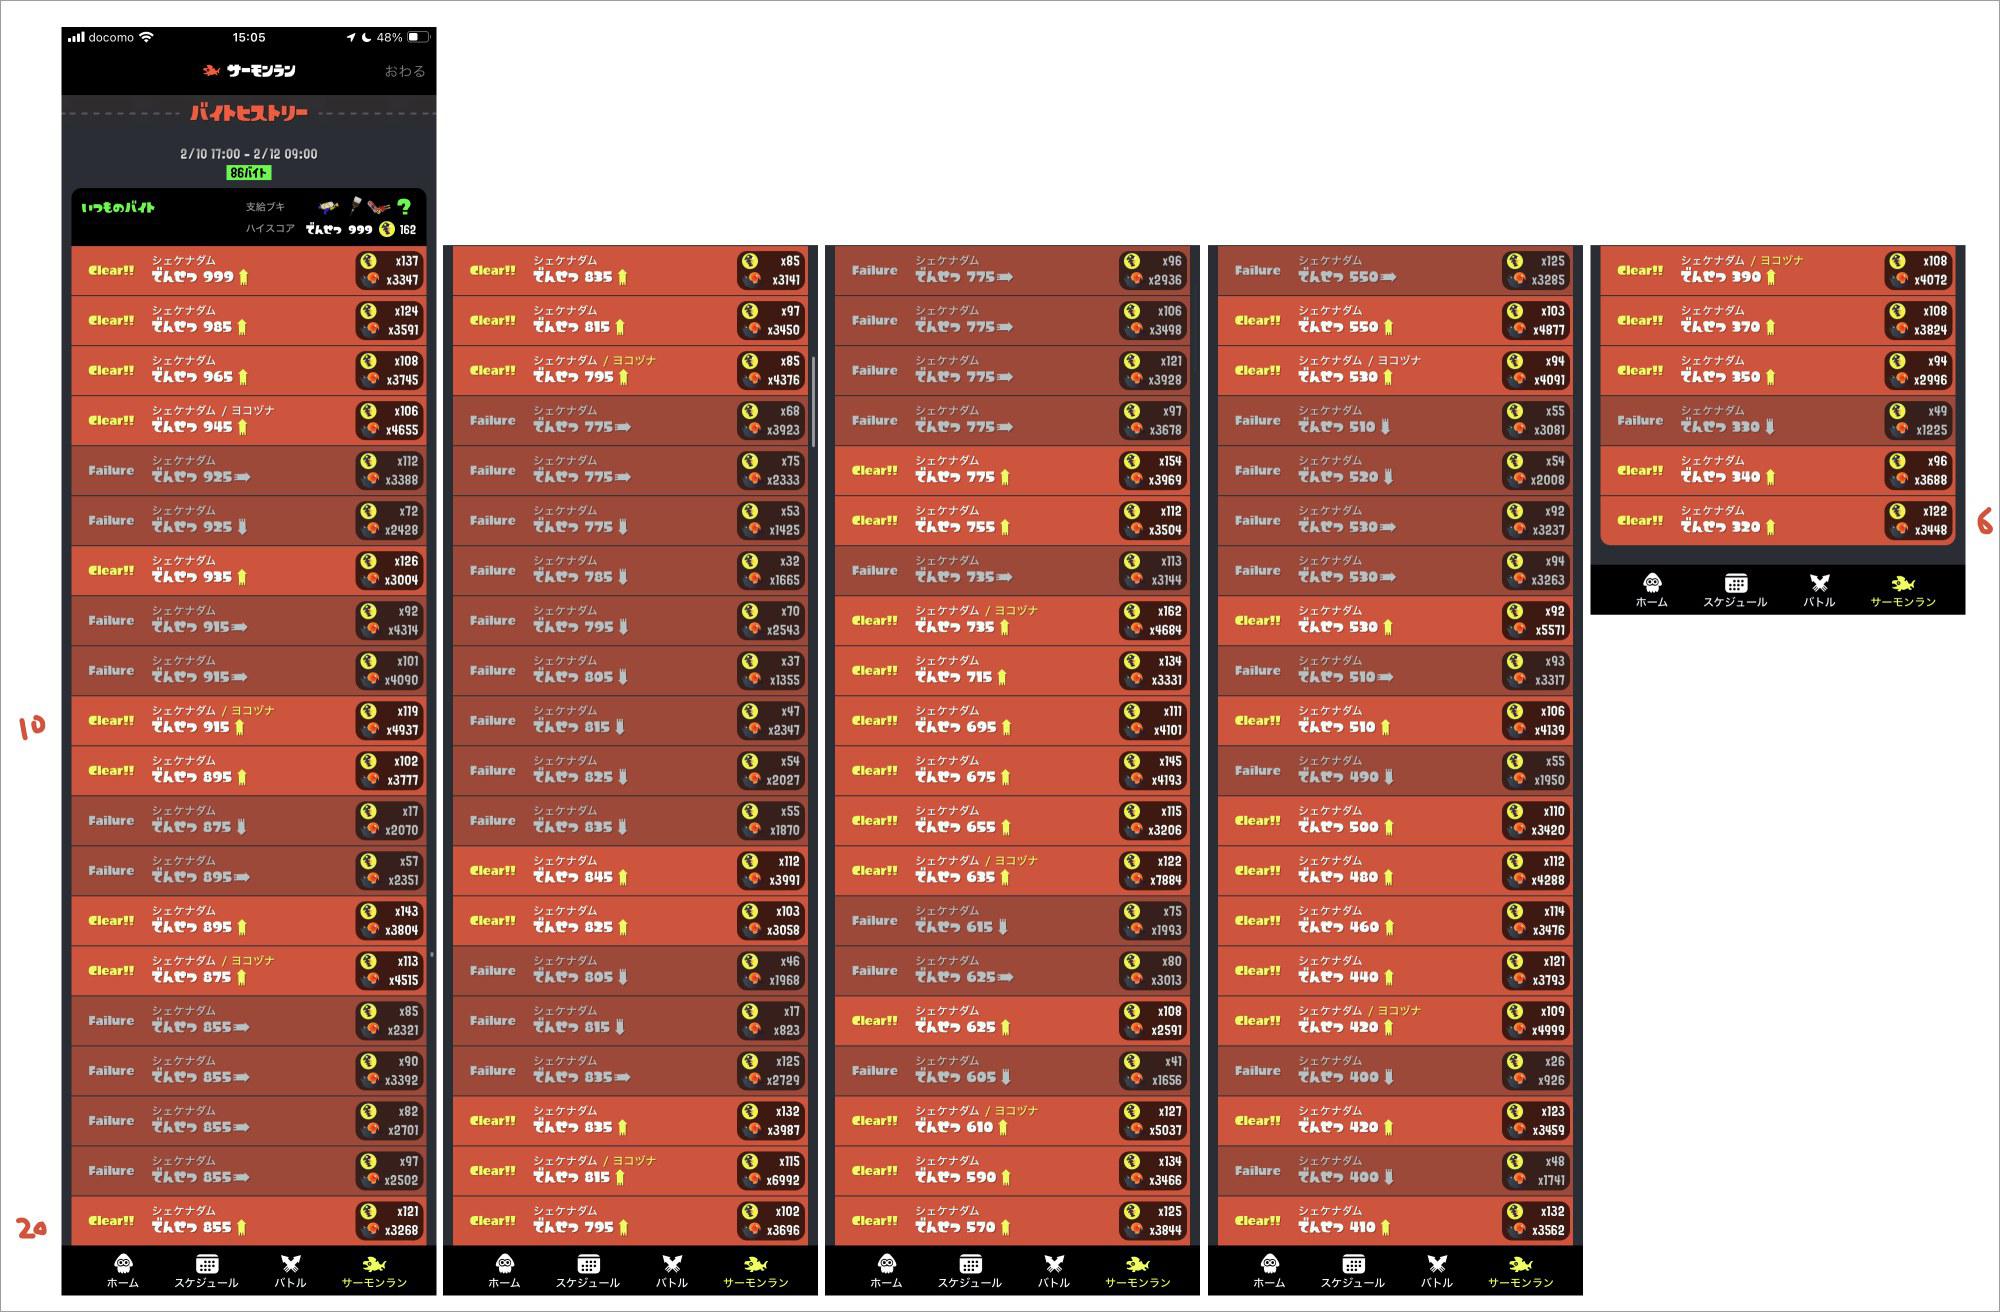Tap the スケジュール tab in the third screenshot
This screenshot has height=1312, width=2000.
pyautogui.click(x=970, y=1271)
